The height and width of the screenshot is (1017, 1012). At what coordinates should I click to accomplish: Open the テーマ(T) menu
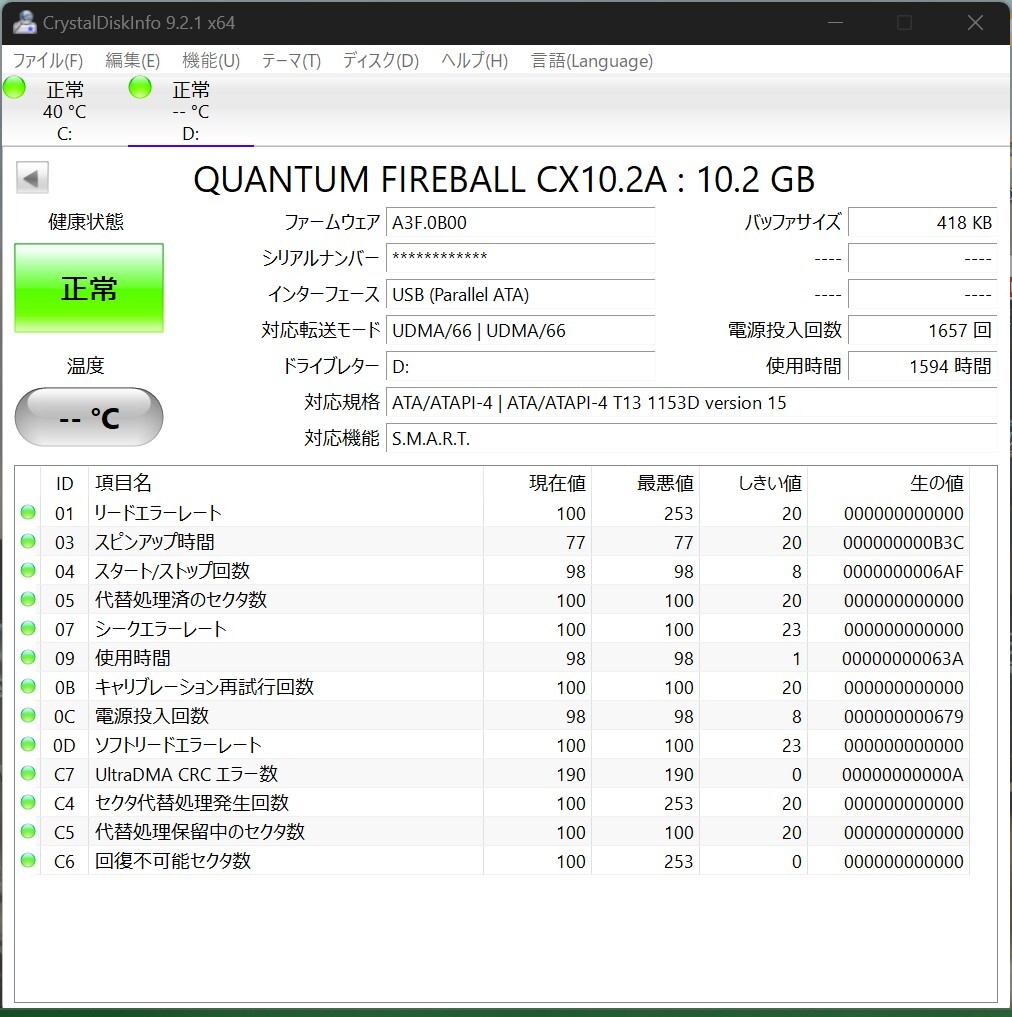pyautogui.click(x=290, y=61)
